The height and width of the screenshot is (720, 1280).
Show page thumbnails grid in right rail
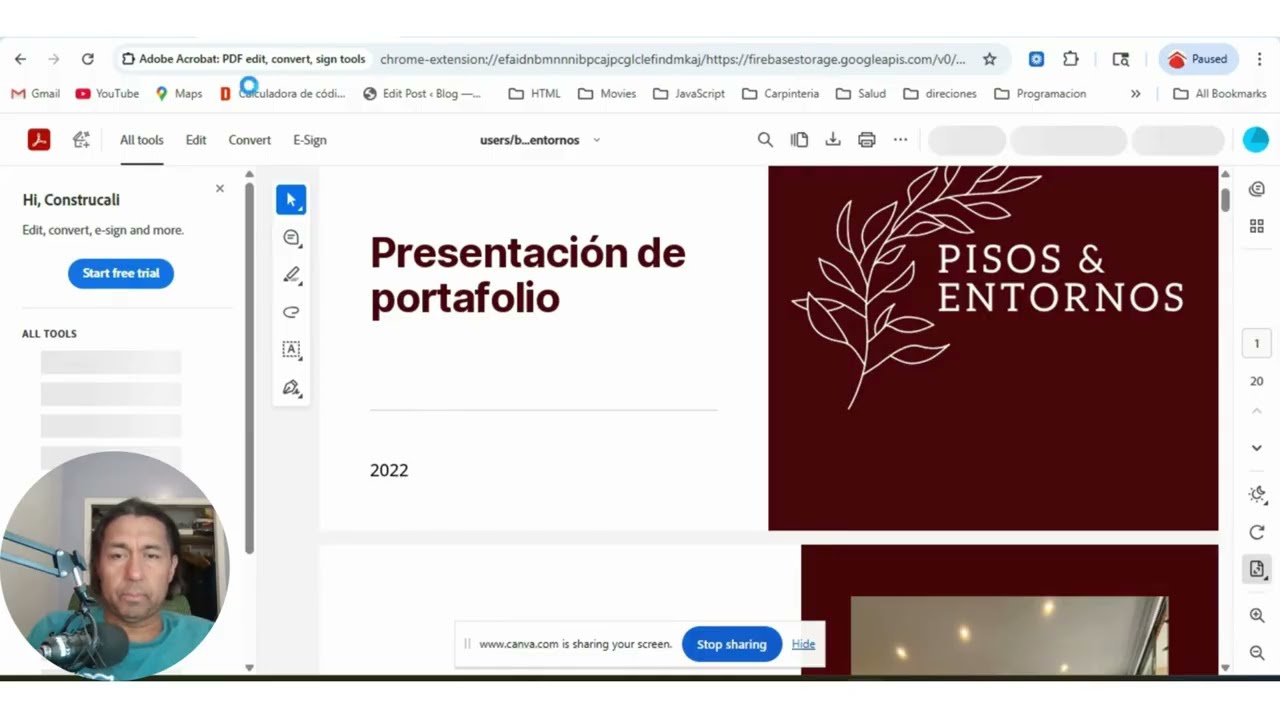[x=1257, y=227]
